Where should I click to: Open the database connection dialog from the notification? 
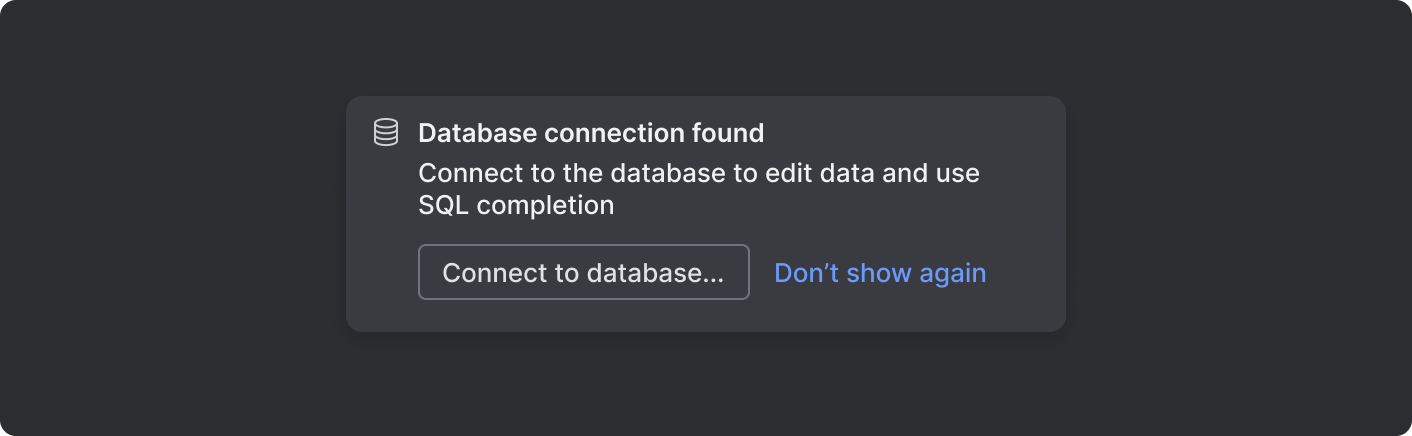583,273
